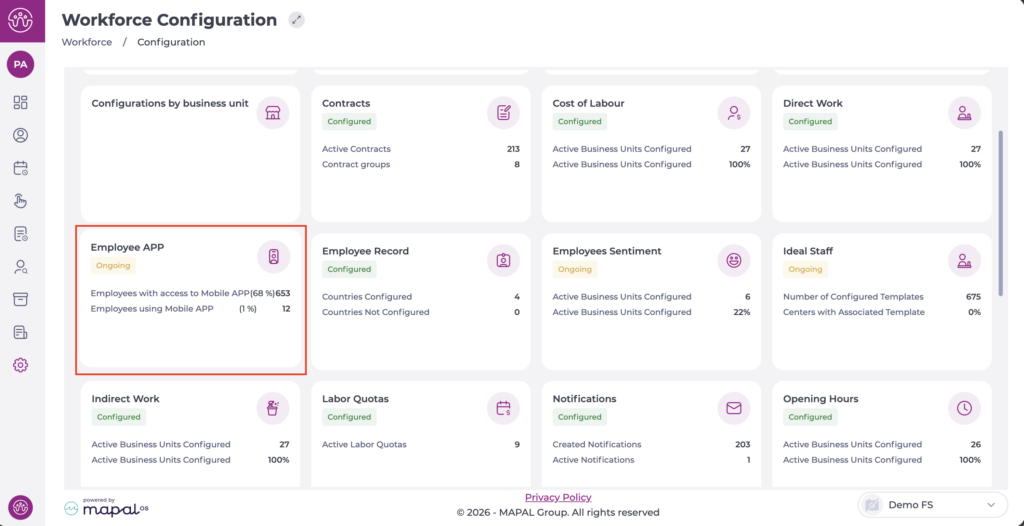Click the Labor Quotas calendar icon
The height and width of the screenshot is (526, 1024).
(x=503, y=408)
